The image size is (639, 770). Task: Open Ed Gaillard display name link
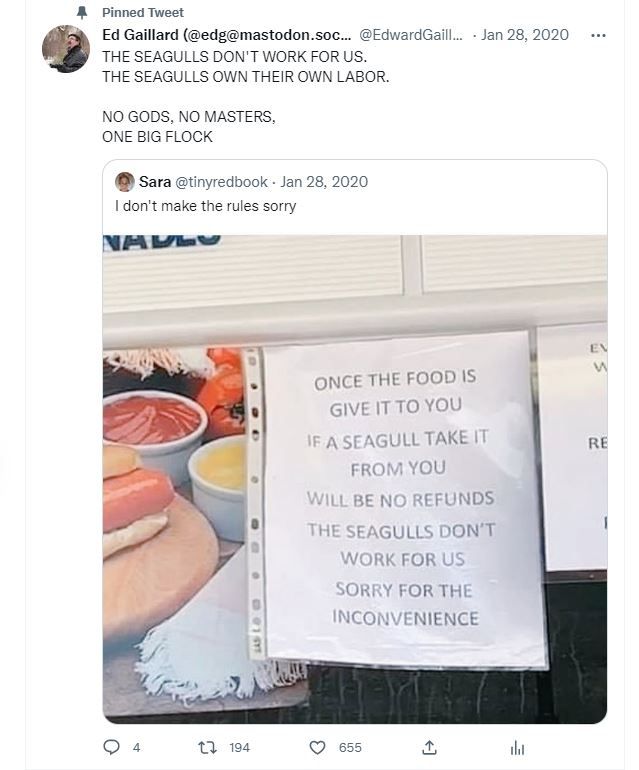(x=226, y=35)
